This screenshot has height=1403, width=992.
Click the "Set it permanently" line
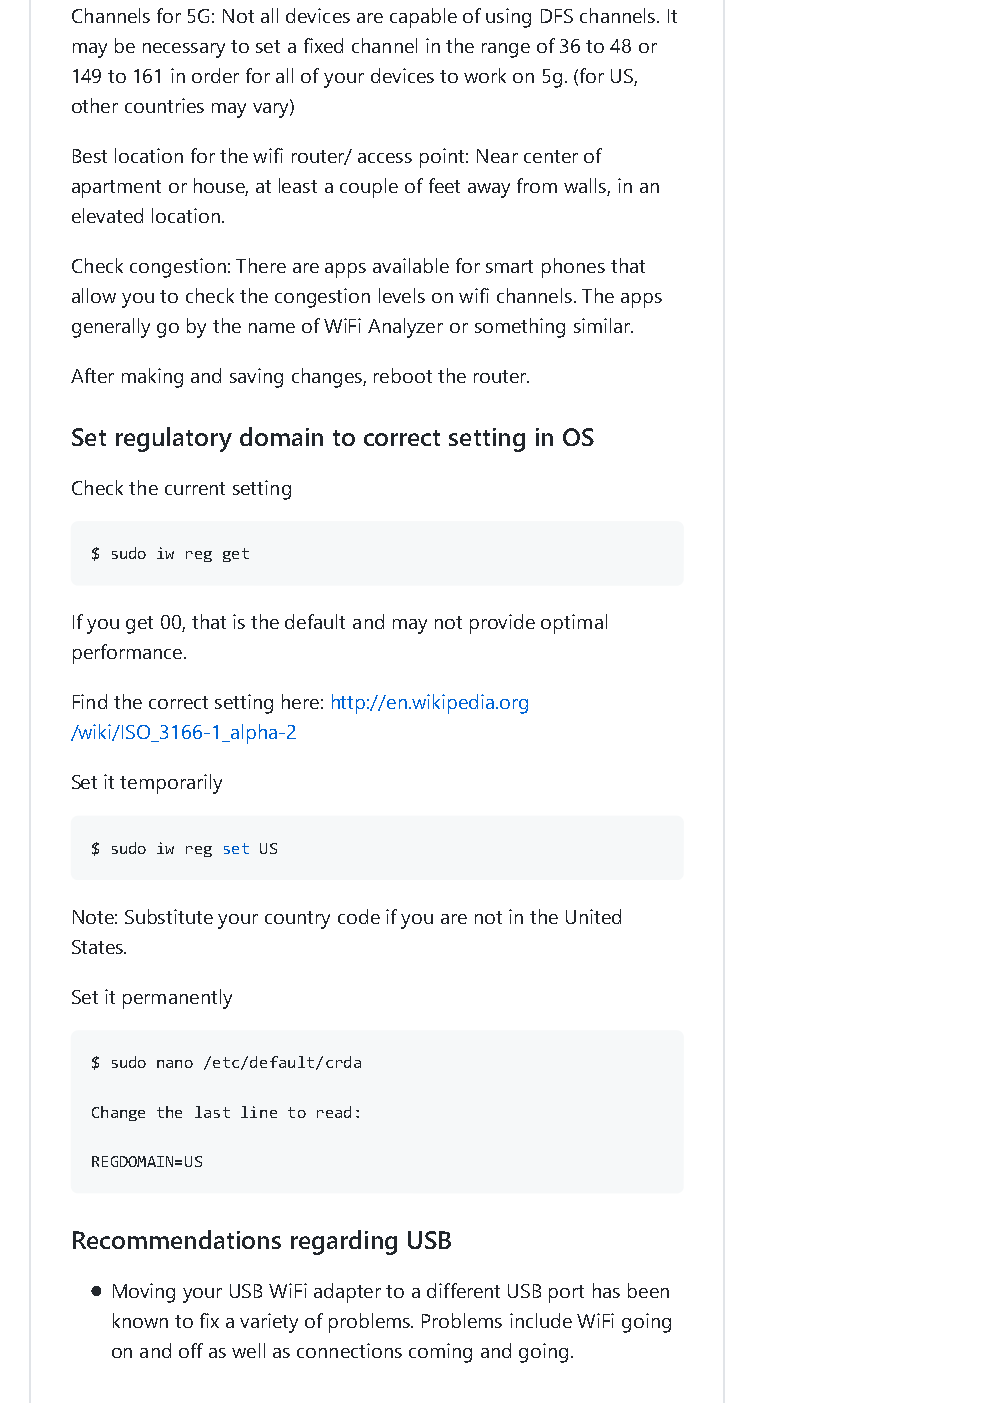click(152, 998)
